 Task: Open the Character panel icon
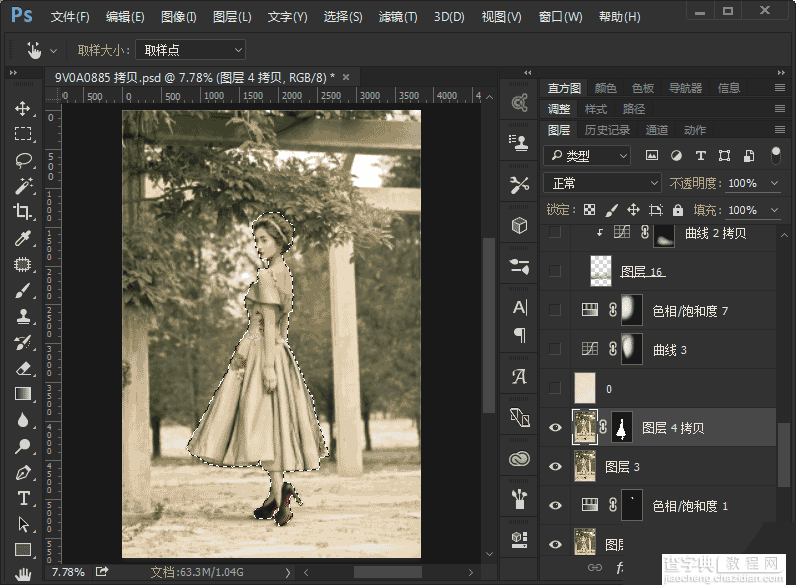coord(519,307)
